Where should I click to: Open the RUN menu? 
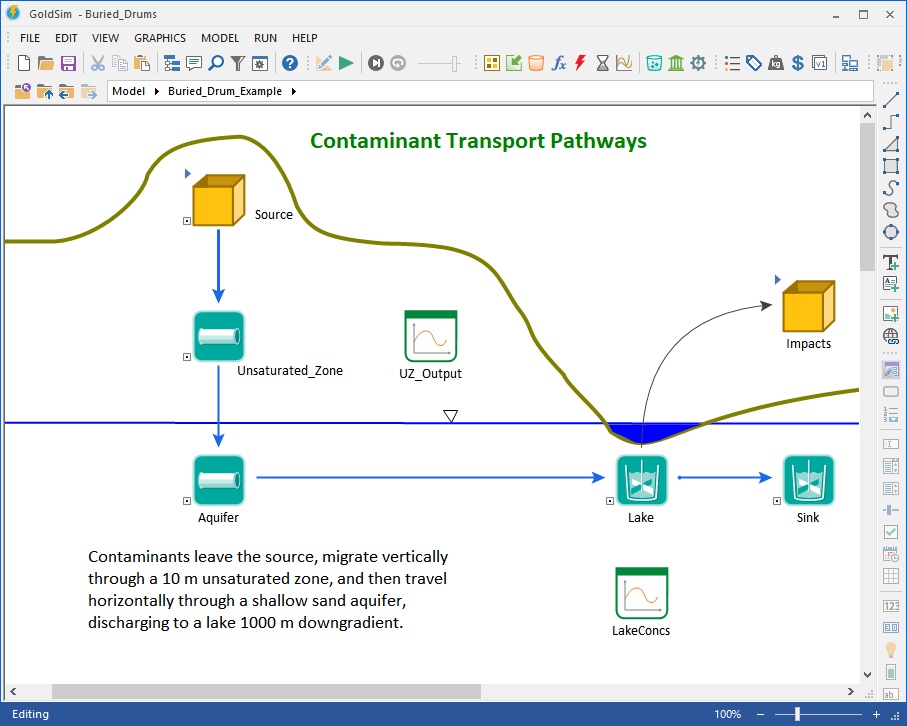[266, 38]
